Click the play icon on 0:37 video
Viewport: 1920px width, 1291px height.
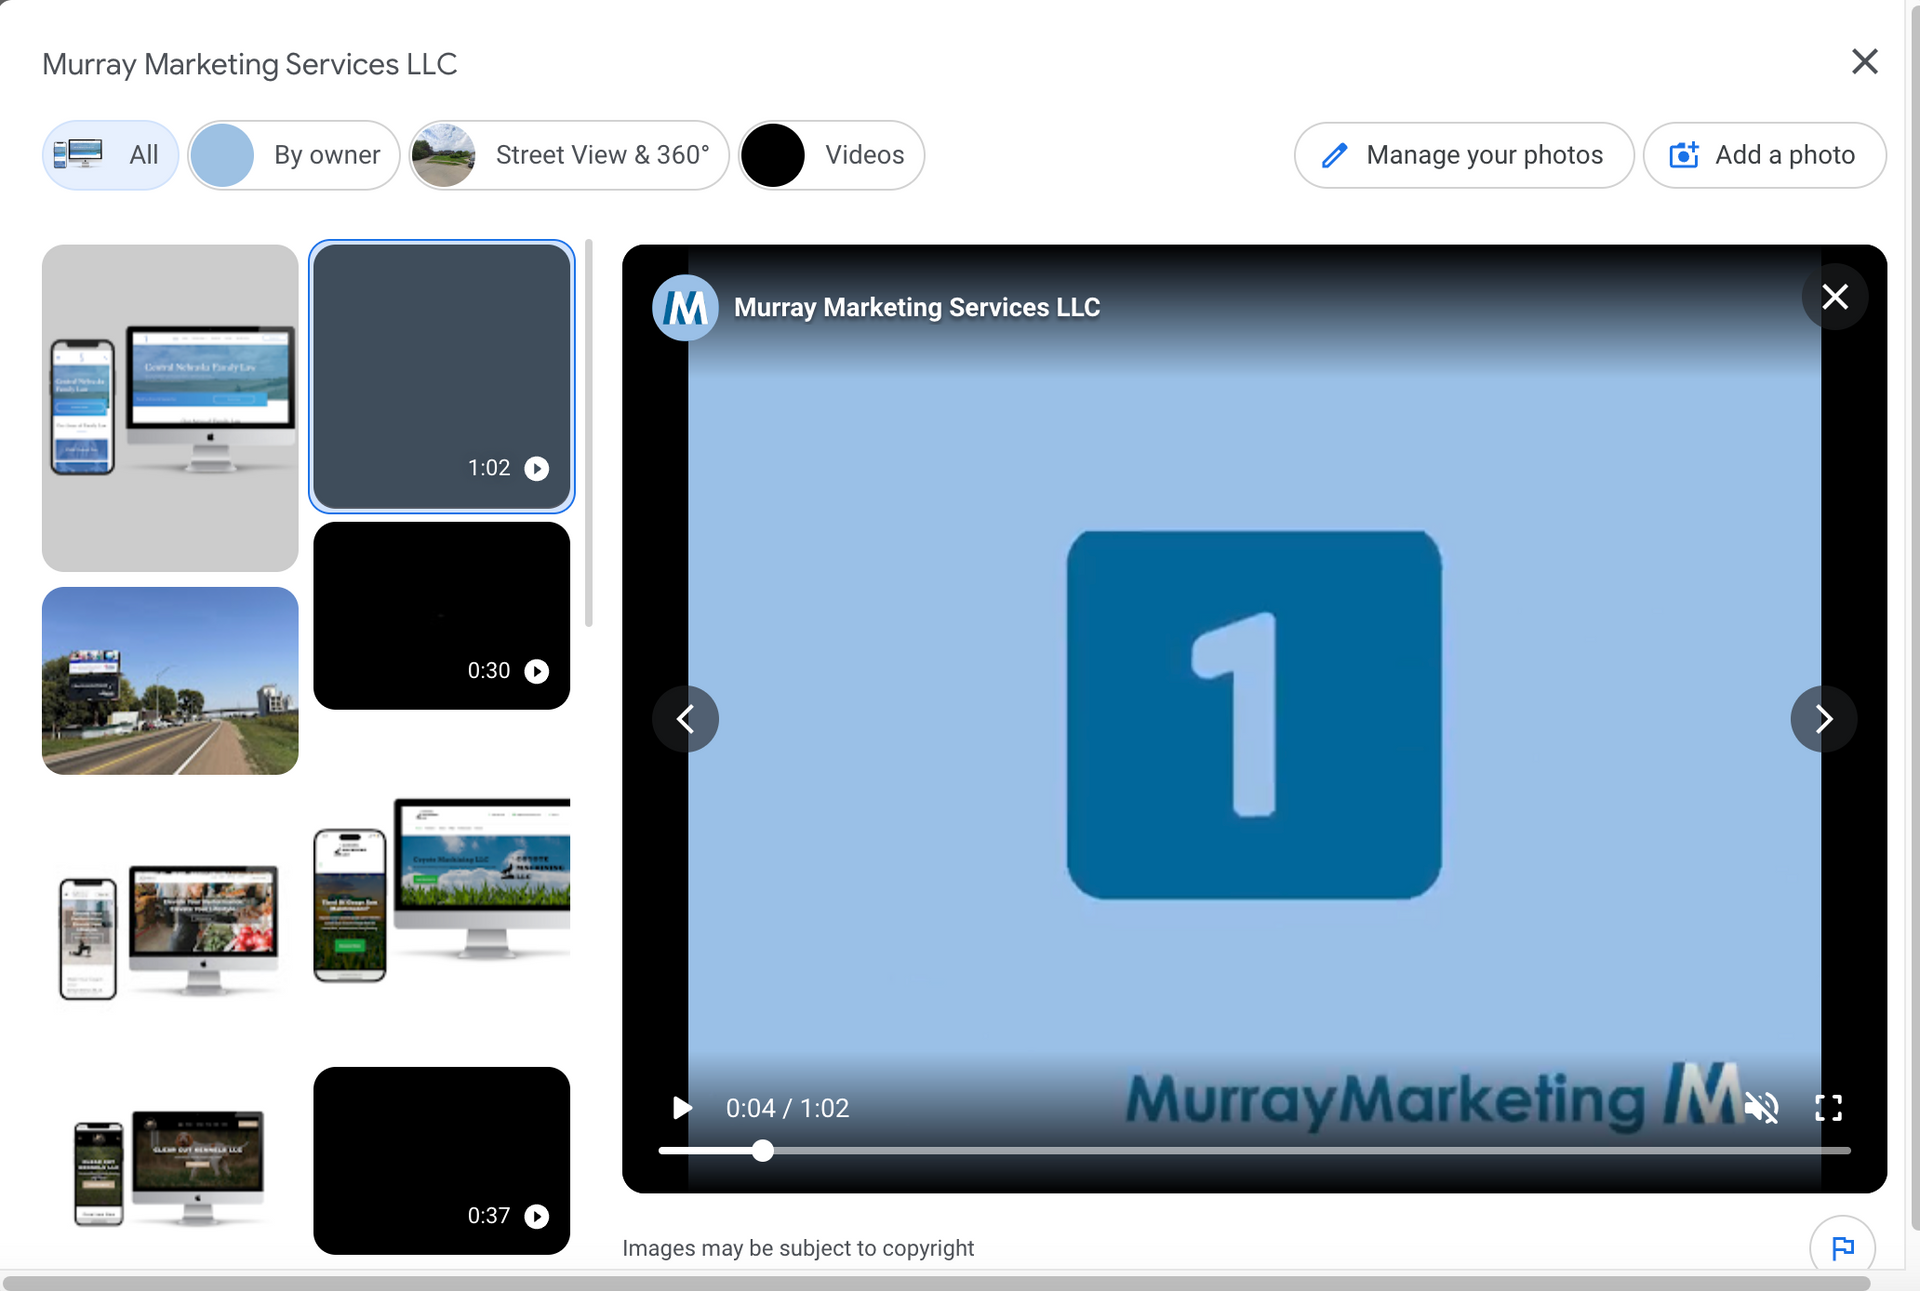(x=537, y=1216)
